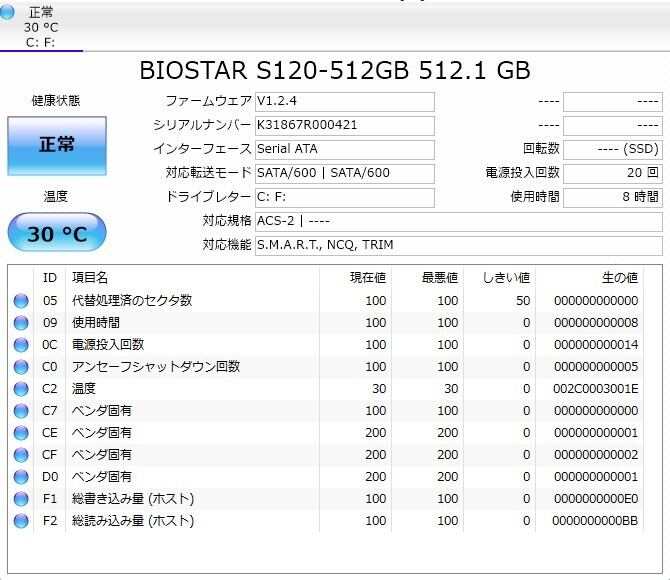Click the firmware field showing V1.2.4
Image resolution: width=670 pixels, height=580 pixels.
point(345,102)
